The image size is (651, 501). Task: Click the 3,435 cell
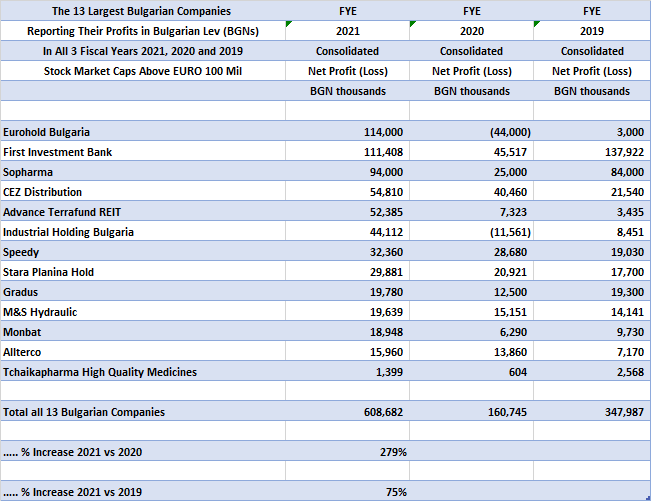(x=592, y=212)
